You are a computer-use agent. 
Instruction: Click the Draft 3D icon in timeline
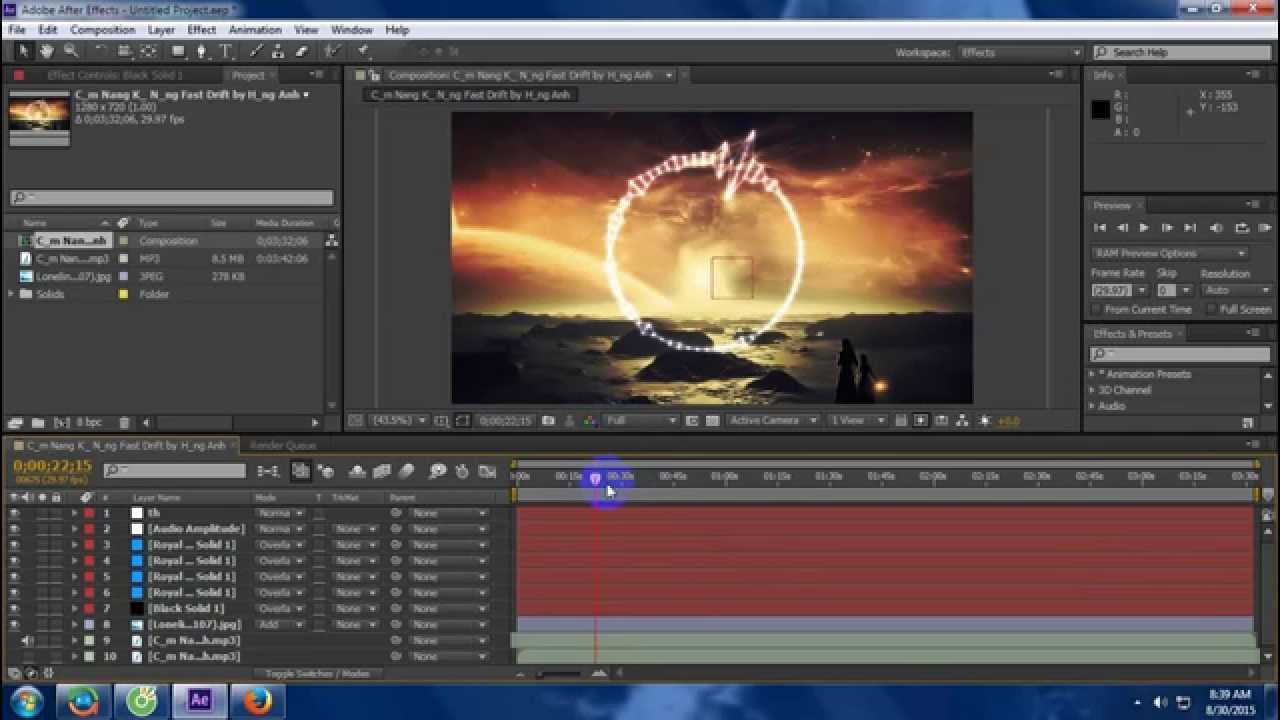[x=326, y=471]
